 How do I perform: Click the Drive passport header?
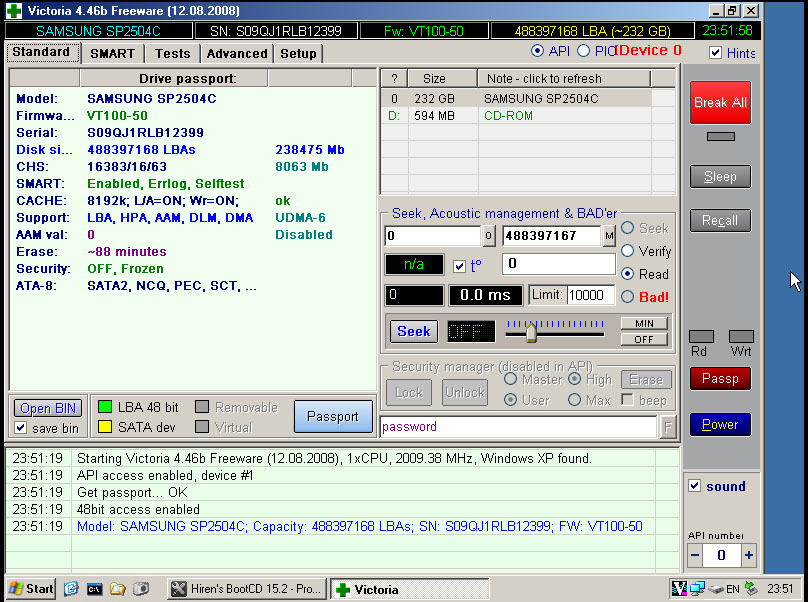(174, 78)
